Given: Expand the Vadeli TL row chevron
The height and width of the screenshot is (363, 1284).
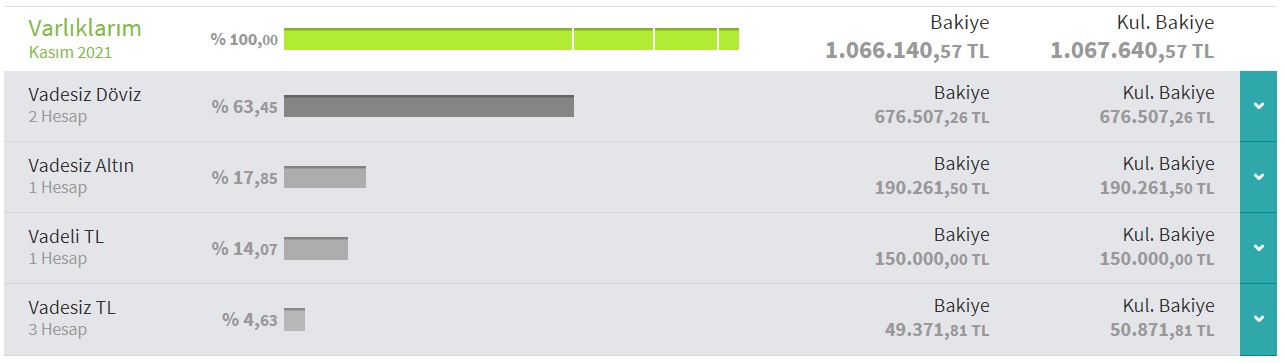Looking at the screenshot, I should (x=1259, y=248).
